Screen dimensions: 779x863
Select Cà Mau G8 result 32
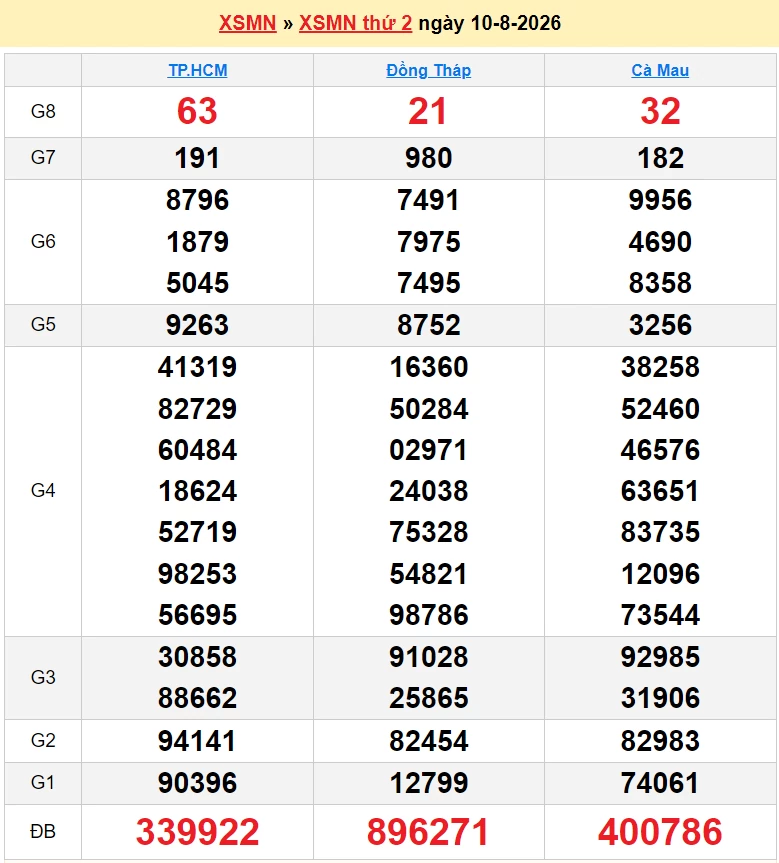click(x=660, y=111)
